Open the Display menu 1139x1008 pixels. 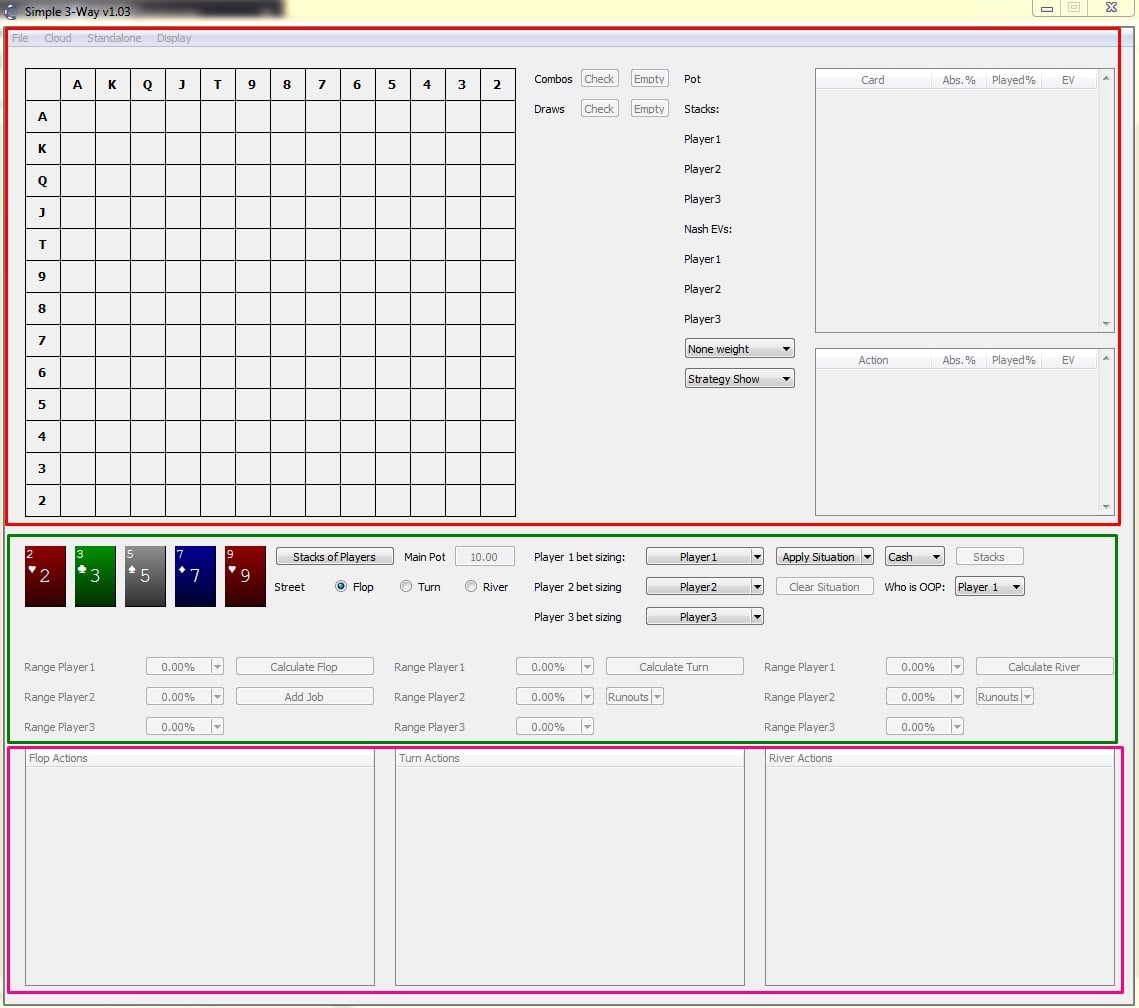(173, 38)
